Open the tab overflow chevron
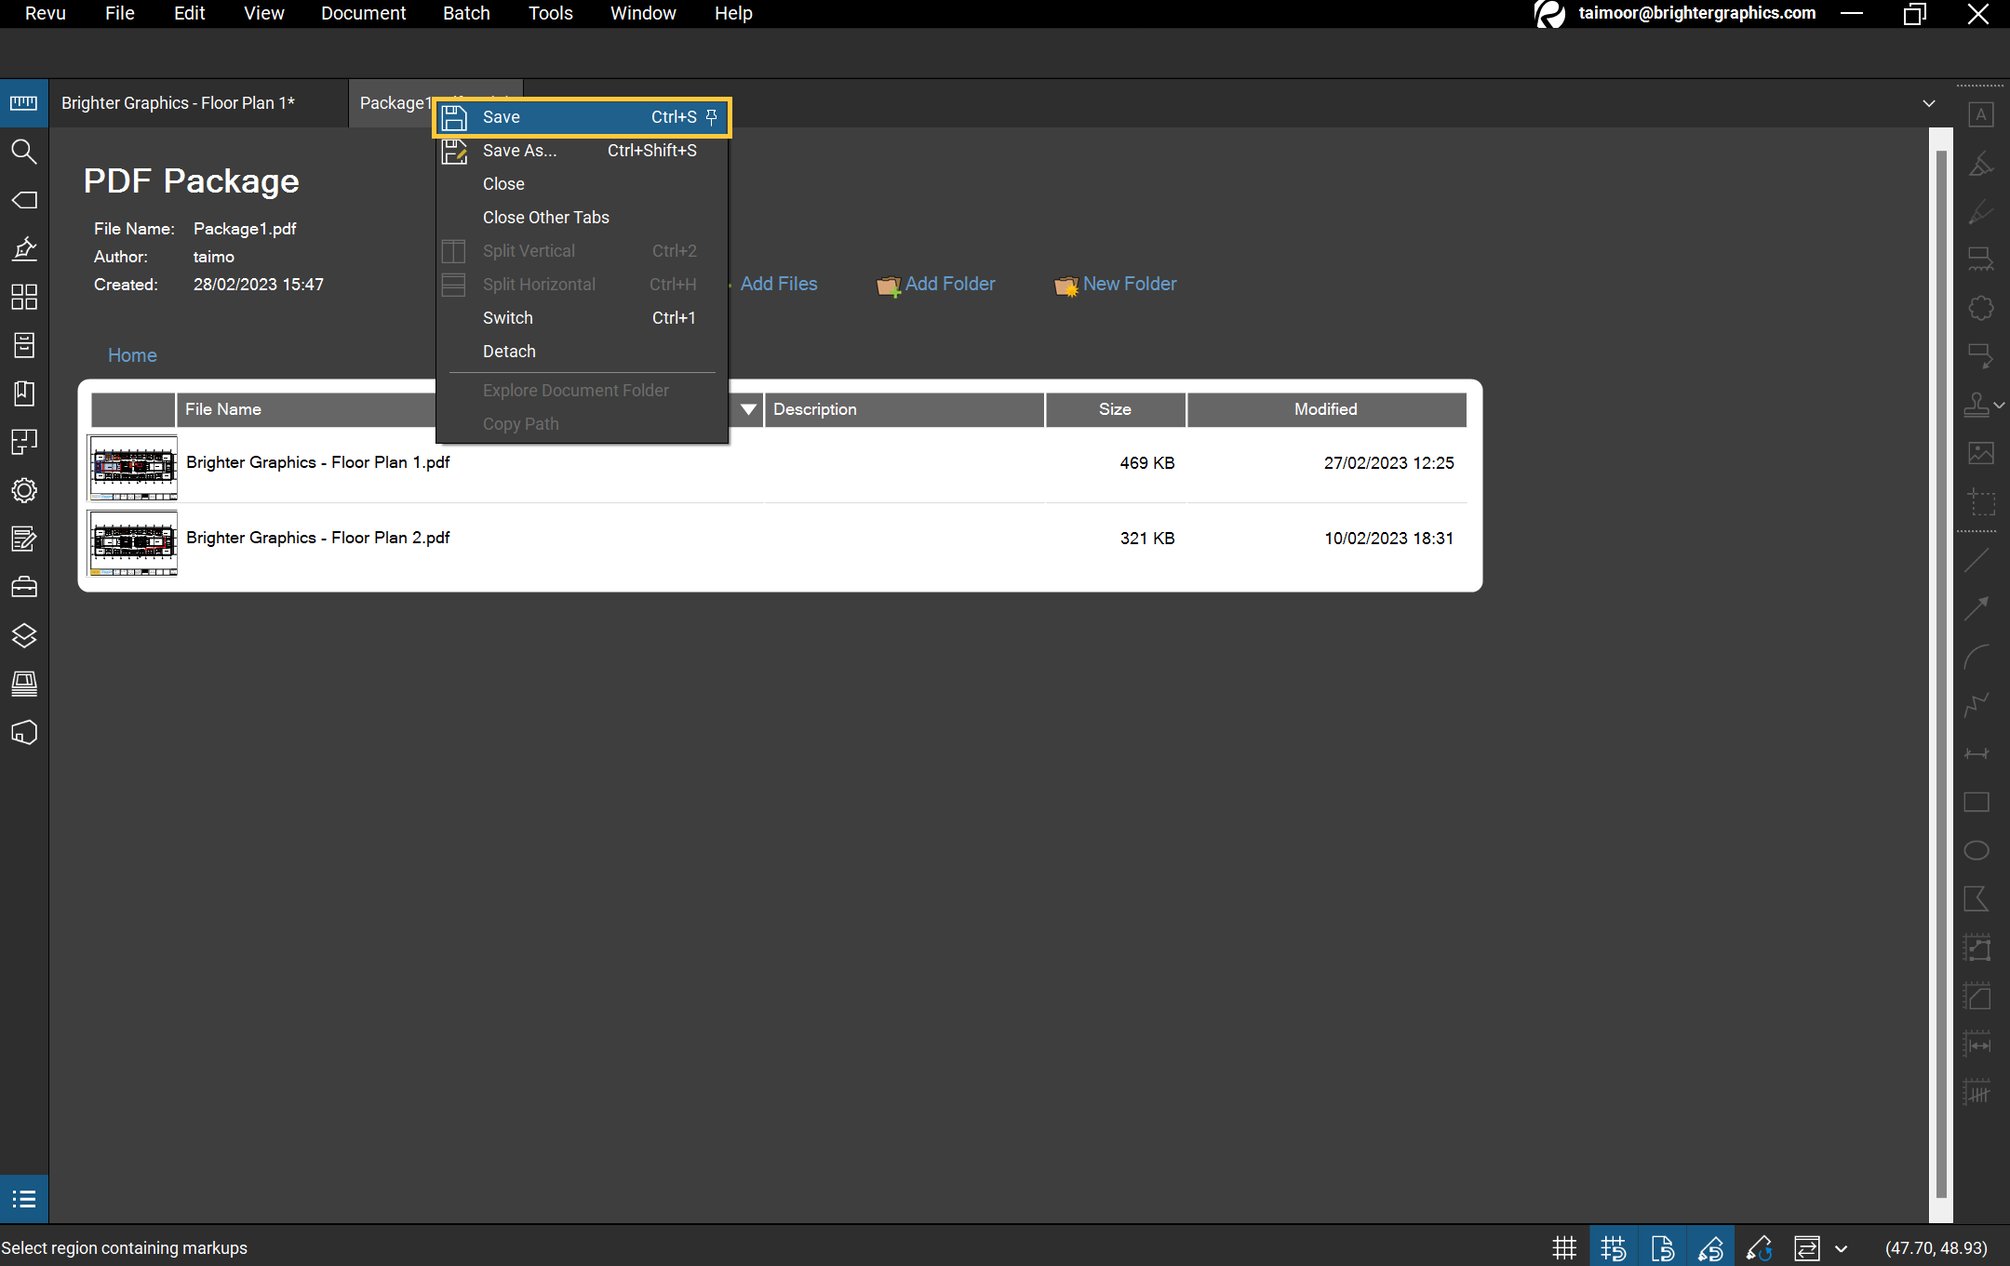 tap(1928, 103)
